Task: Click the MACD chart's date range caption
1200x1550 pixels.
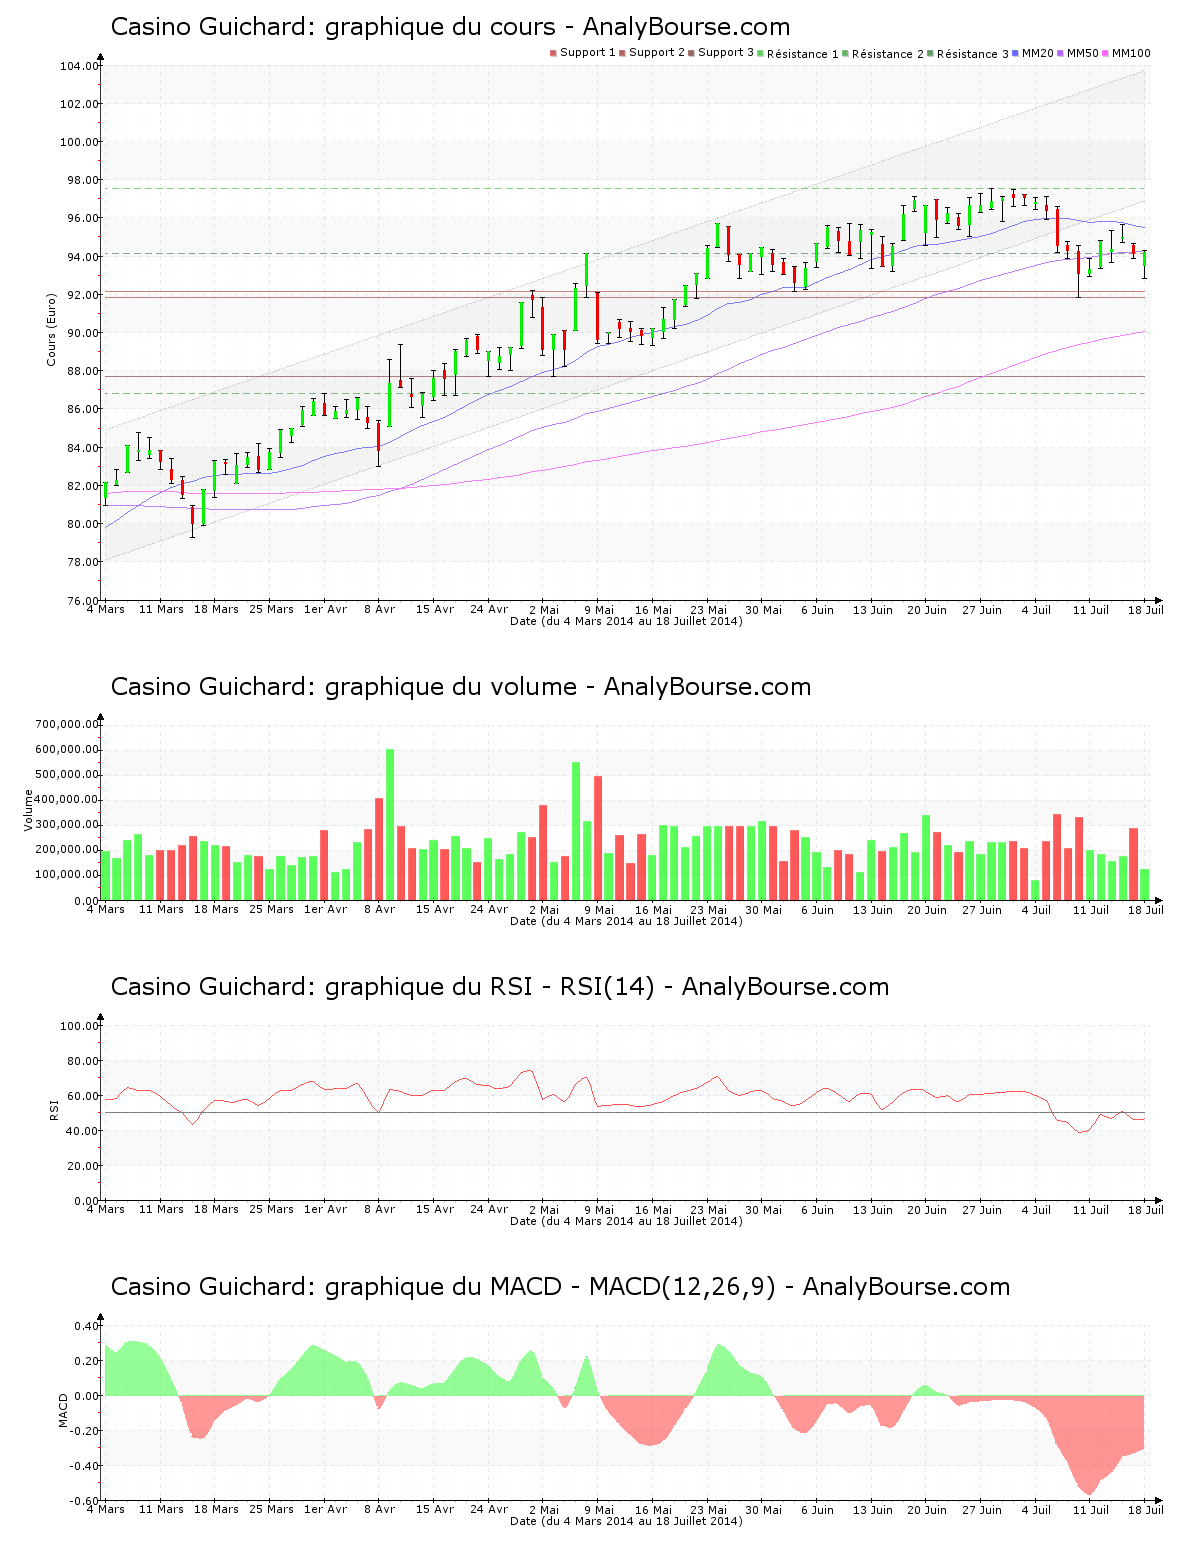Action: [x=626, y=1521]
